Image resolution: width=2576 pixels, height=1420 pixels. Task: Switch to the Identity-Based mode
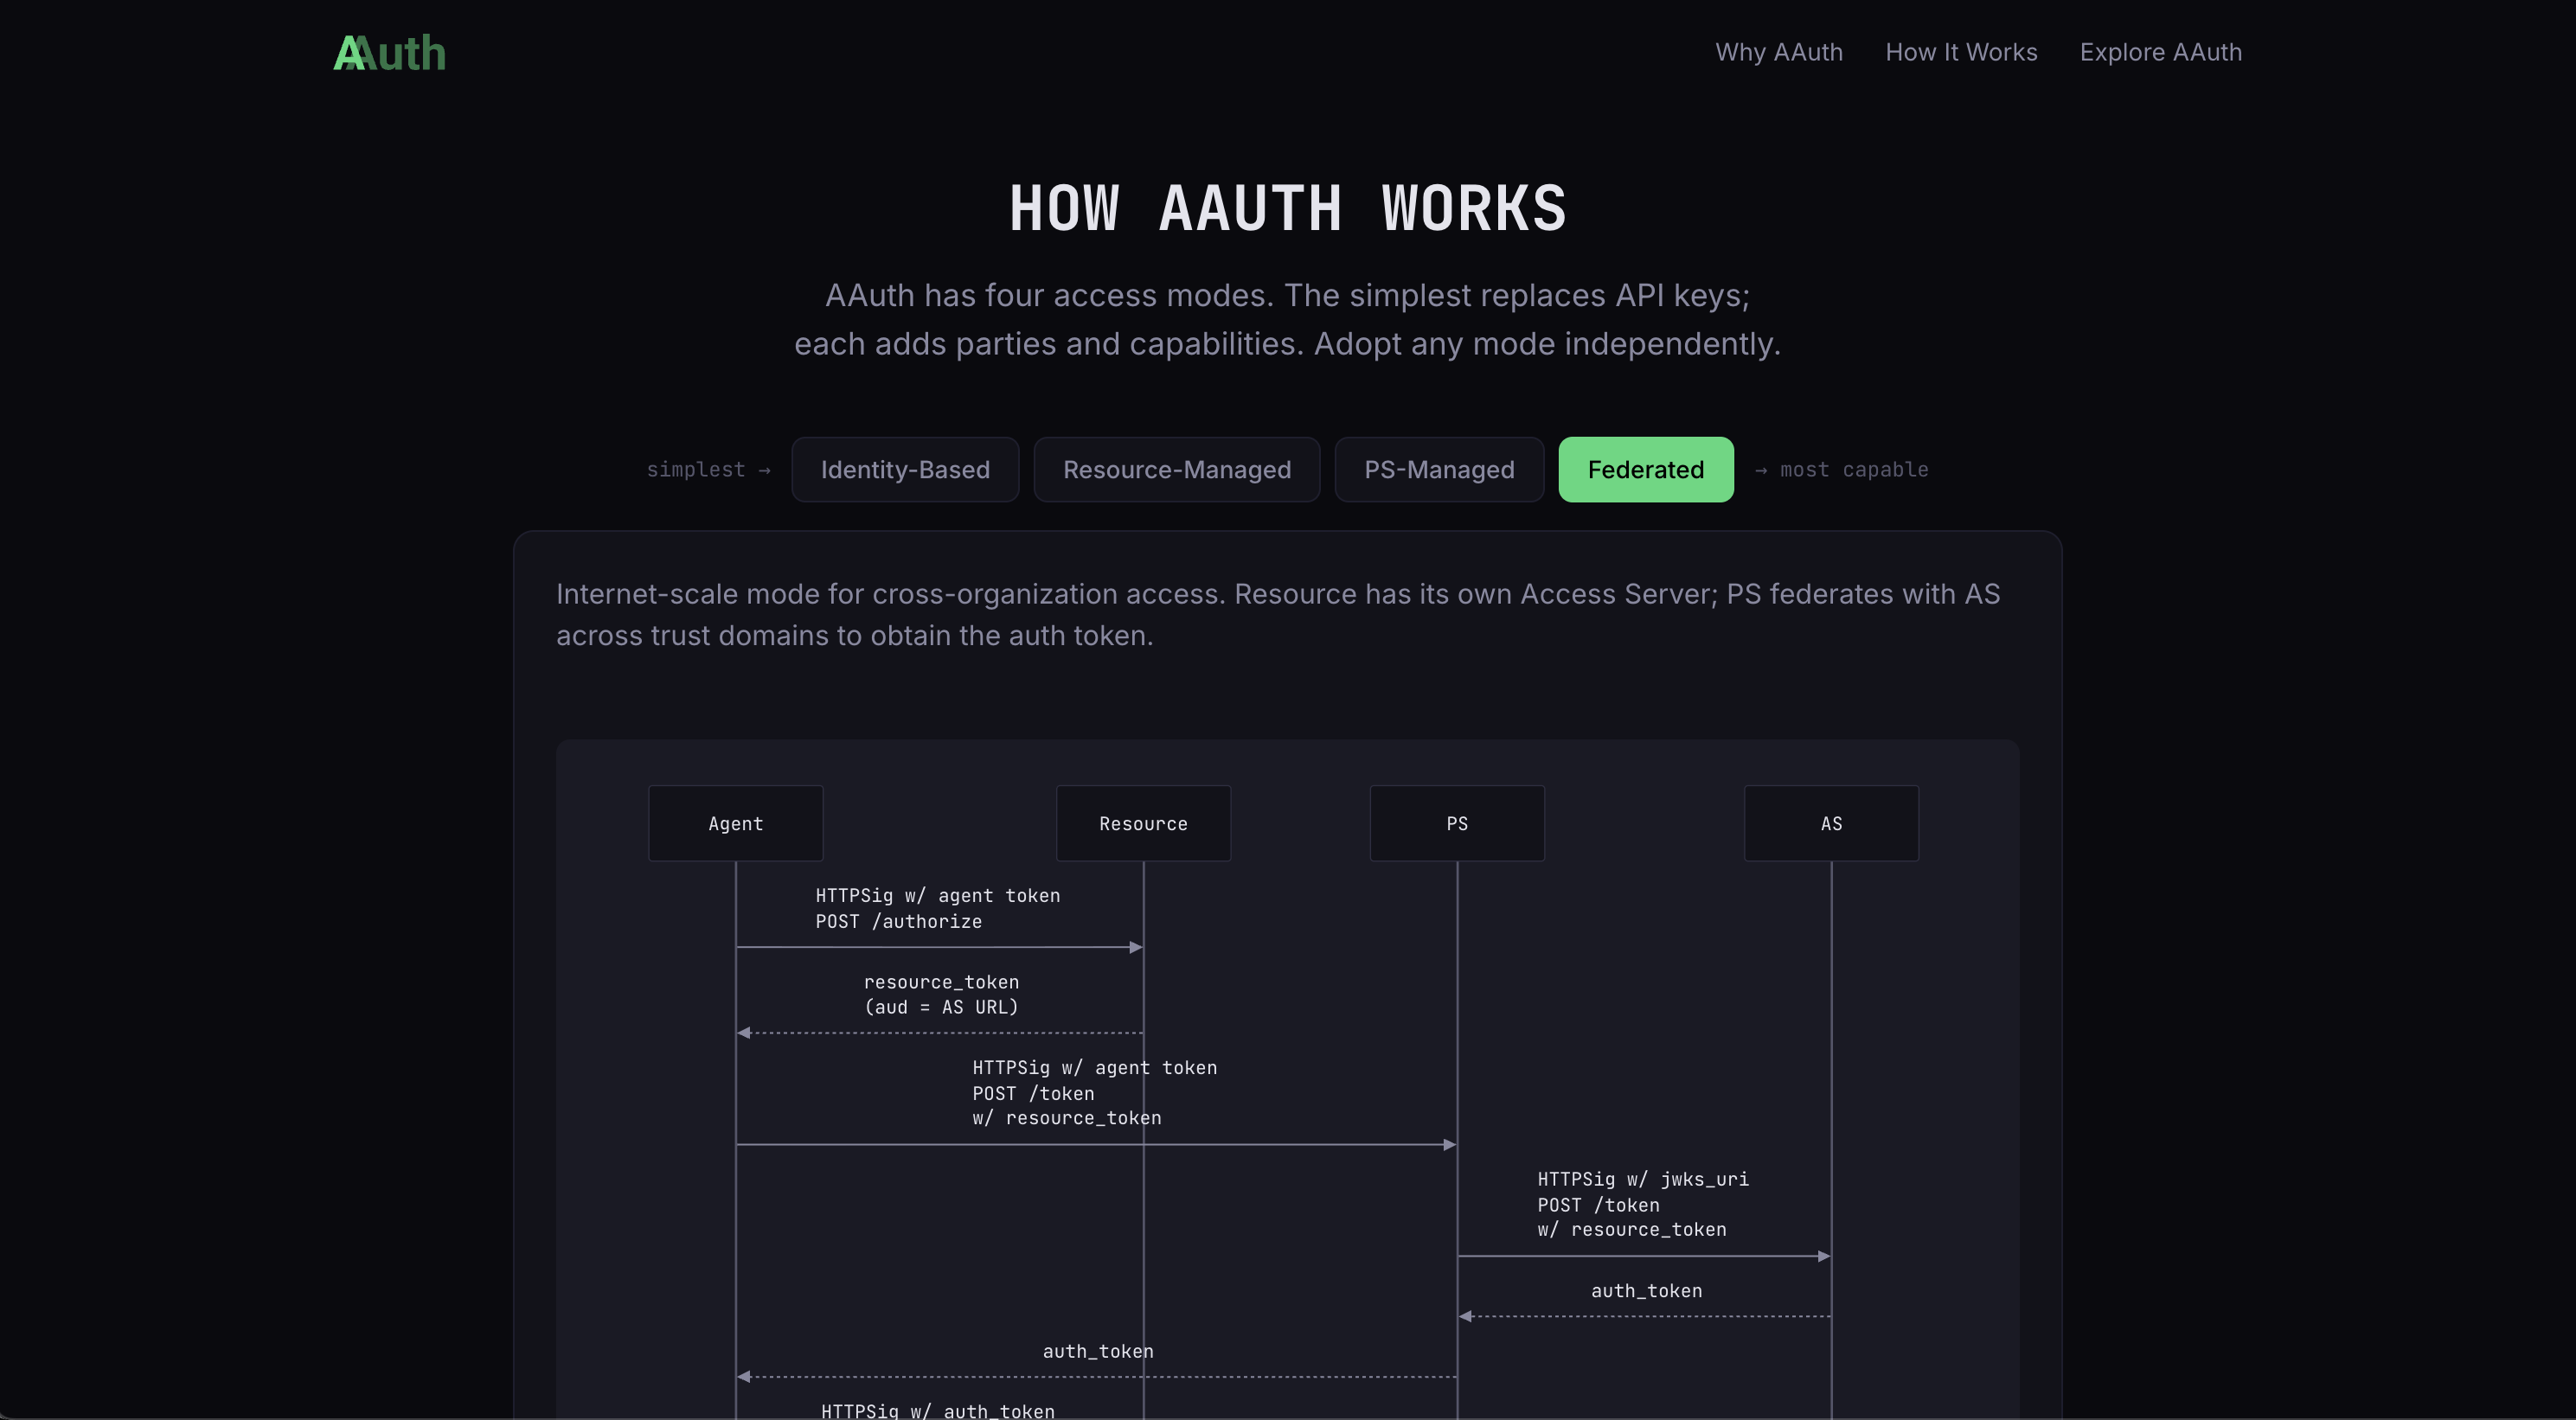click(904, 469)
